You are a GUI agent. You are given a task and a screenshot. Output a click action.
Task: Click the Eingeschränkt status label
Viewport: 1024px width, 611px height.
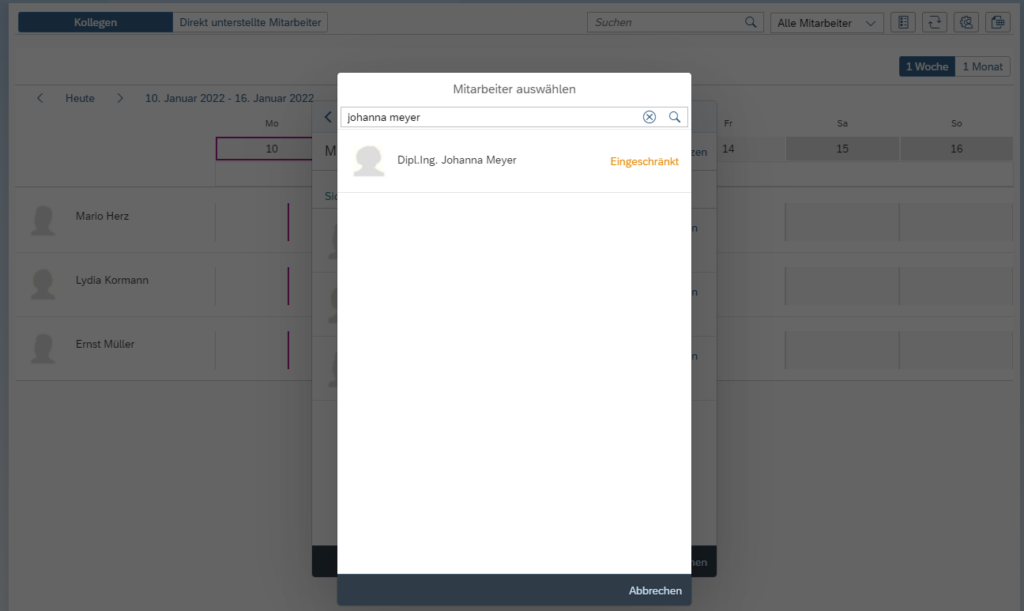pos(644,161)
